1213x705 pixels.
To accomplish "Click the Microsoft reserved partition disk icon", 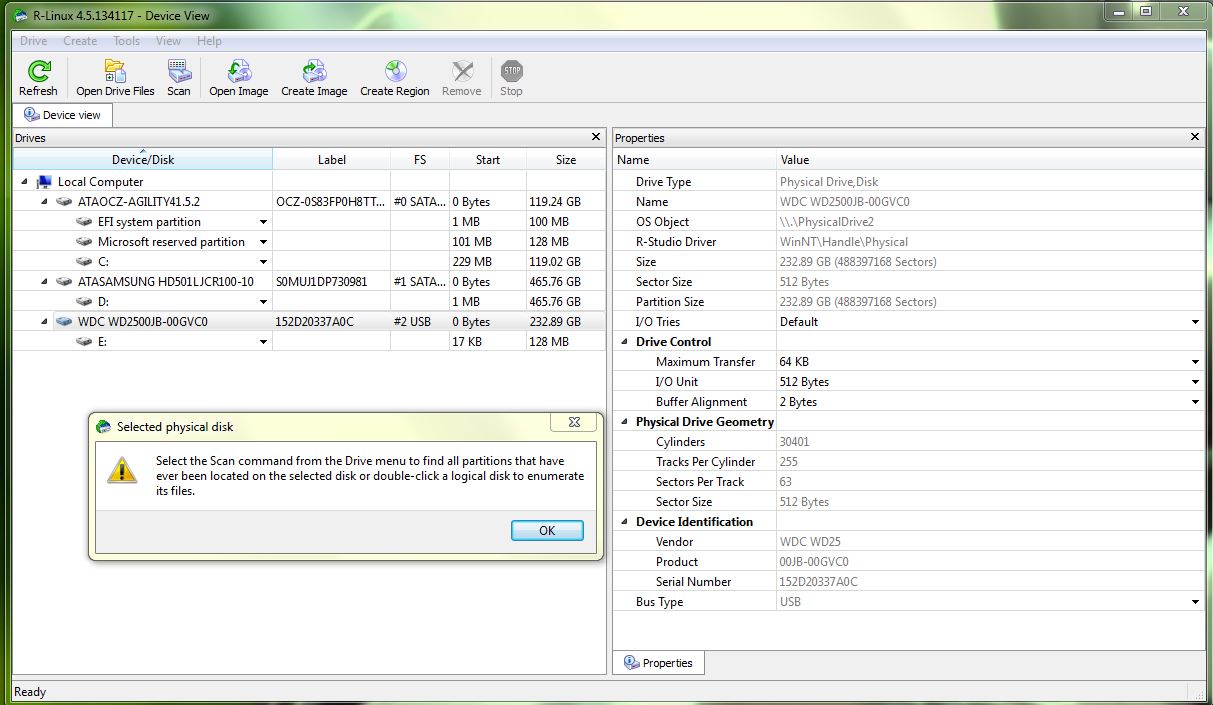I will (84, 242).
